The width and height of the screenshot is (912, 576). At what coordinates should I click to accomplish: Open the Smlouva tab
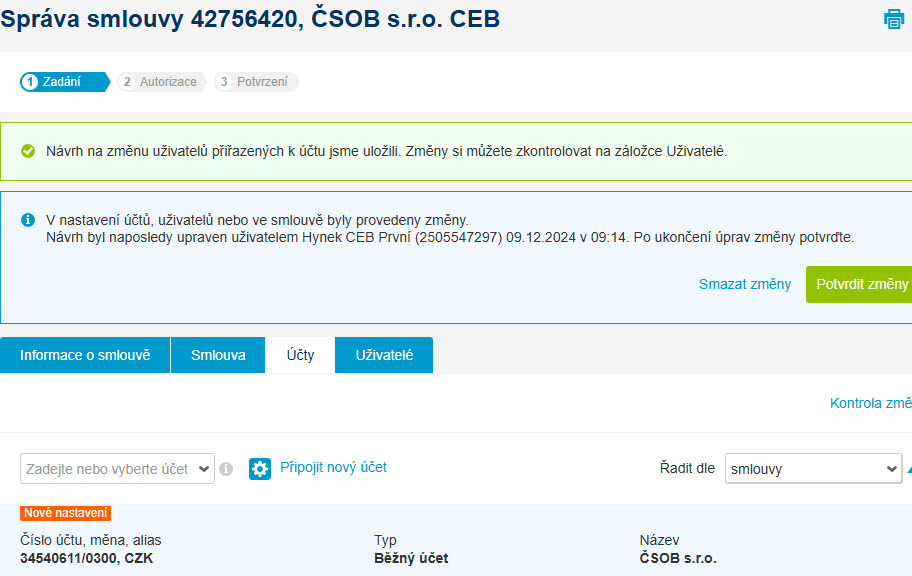point(218,355)
